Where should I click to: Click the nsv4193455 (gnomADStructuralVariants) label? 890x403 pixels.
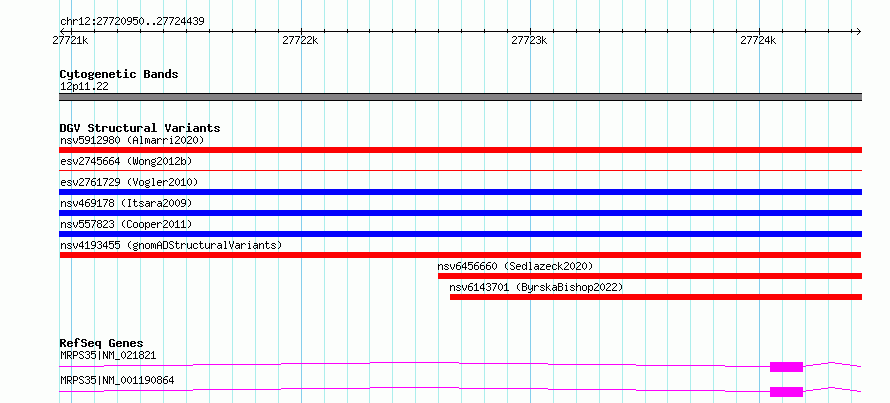(x=171, y=245)
